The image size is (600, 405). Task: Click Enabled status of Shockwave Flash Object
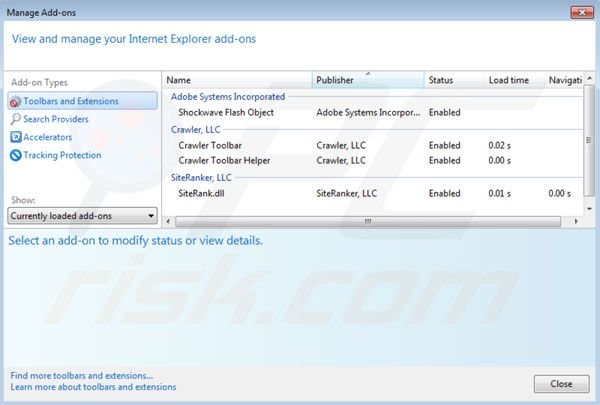point(445,113)
